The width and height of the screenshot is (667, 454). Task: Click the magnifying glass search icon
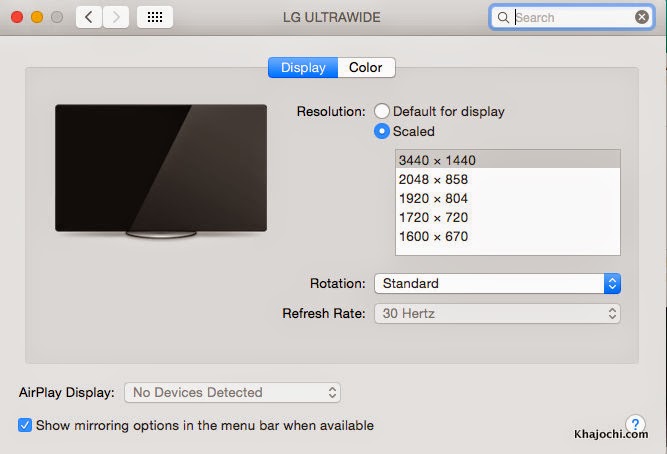[x=503, y=17]
